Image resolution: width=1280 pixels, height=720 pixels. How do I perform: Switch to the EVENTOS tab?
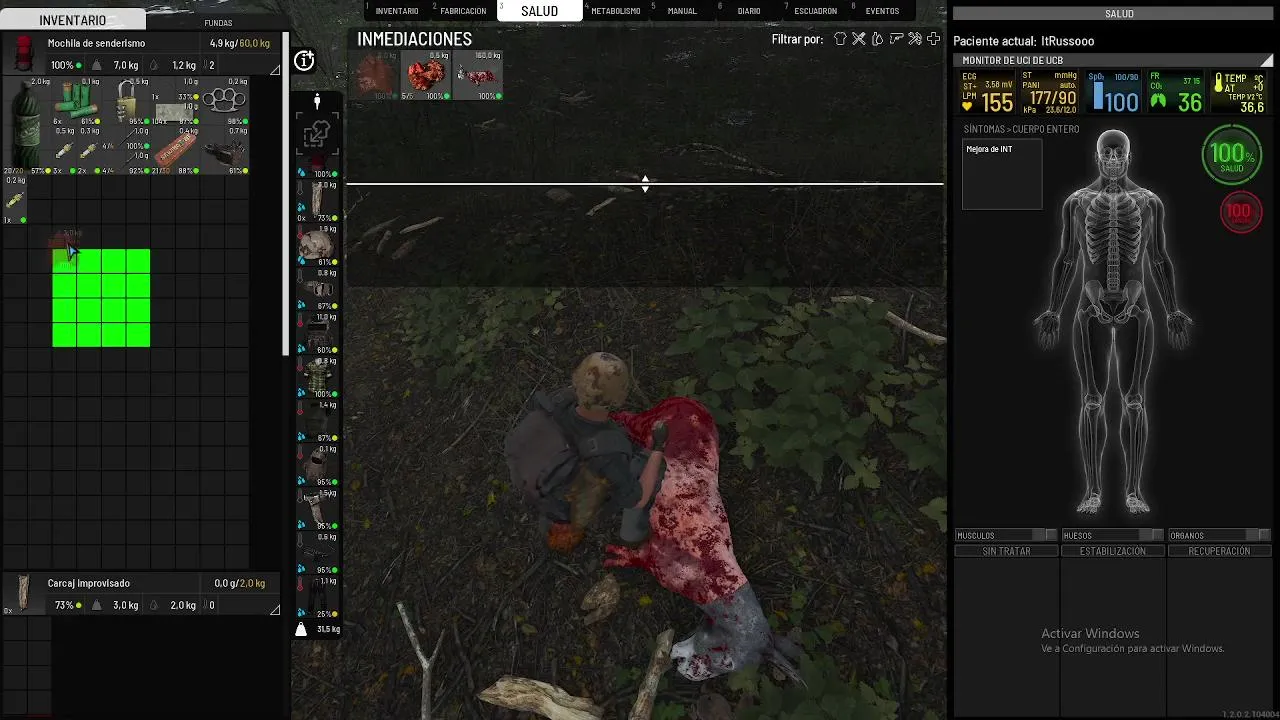[x=881, y=11]
